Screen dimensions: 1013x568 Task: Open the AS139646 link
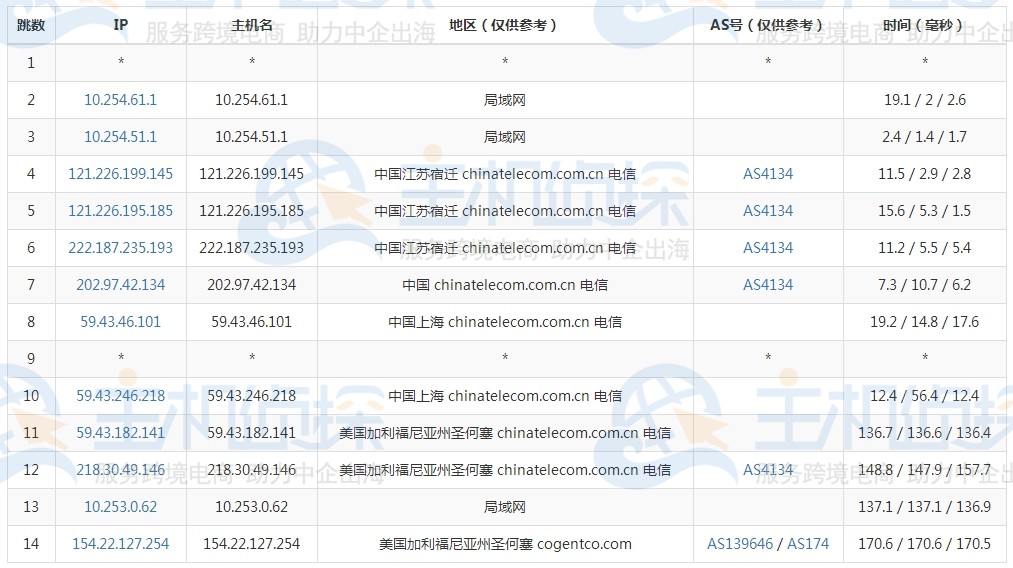(740, 544)
